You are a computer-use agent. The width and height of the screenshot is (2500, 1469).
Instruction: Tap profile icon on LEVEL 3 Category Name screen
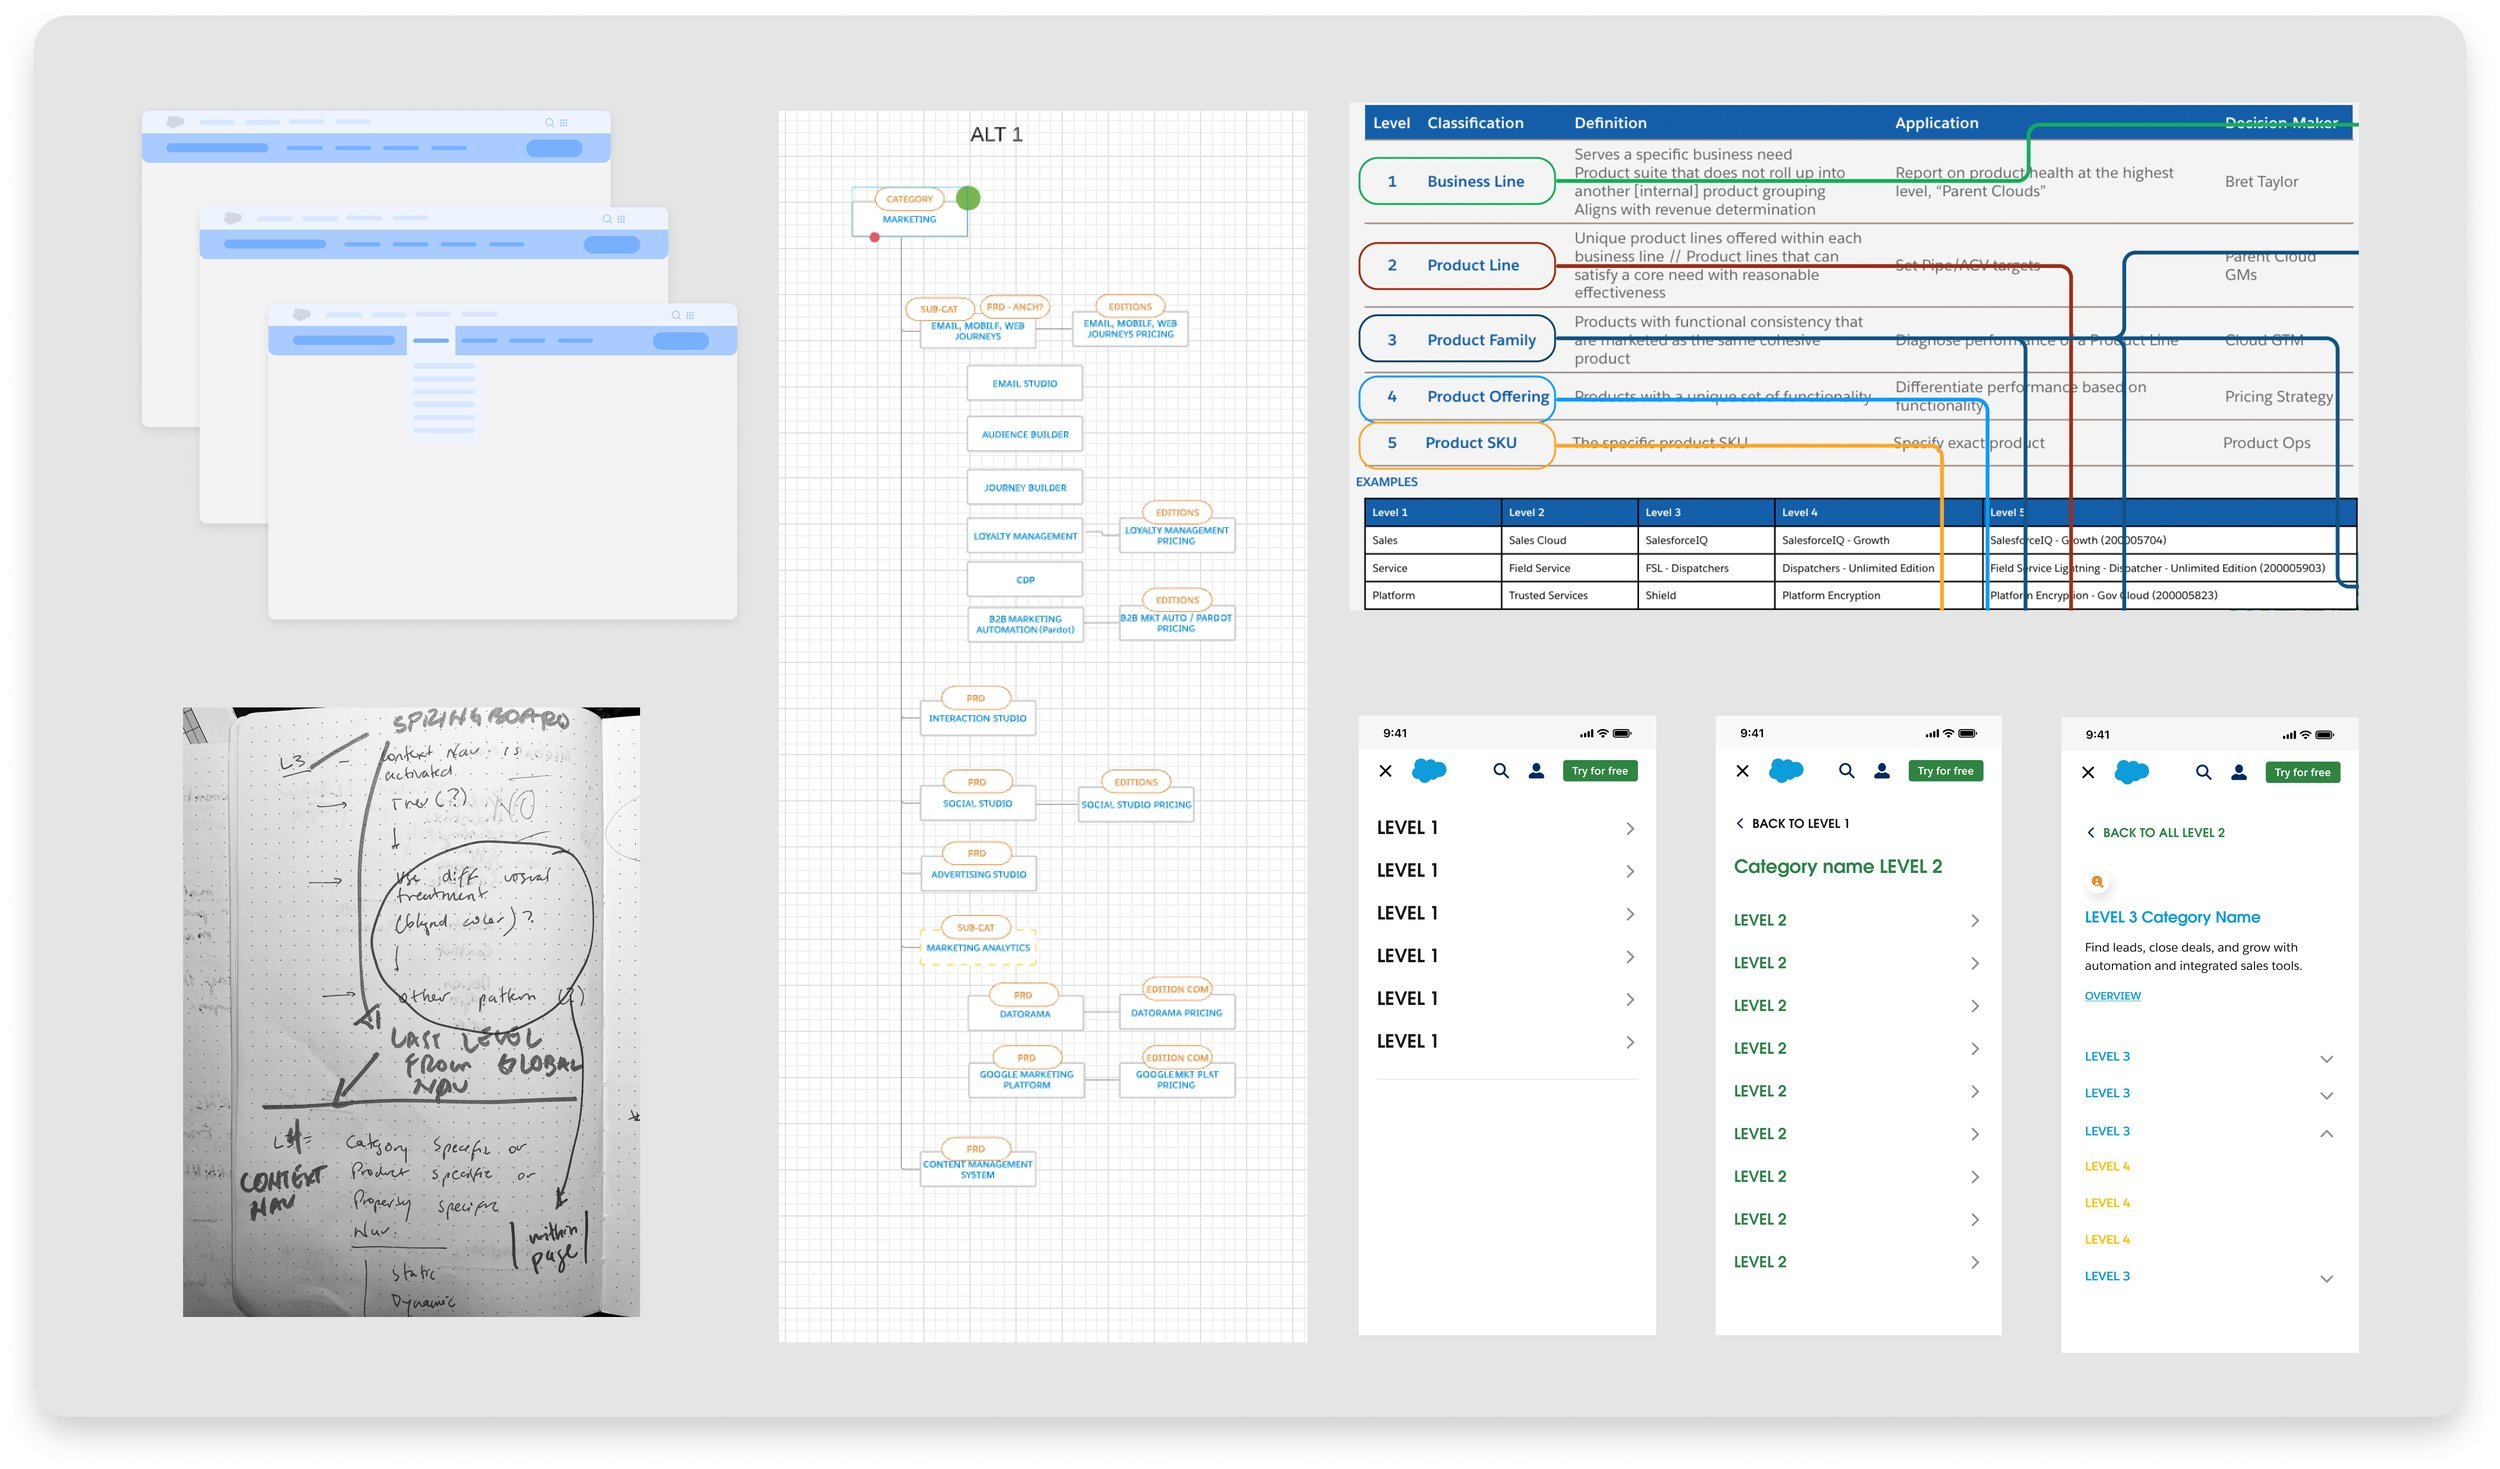pos(2239,773)
